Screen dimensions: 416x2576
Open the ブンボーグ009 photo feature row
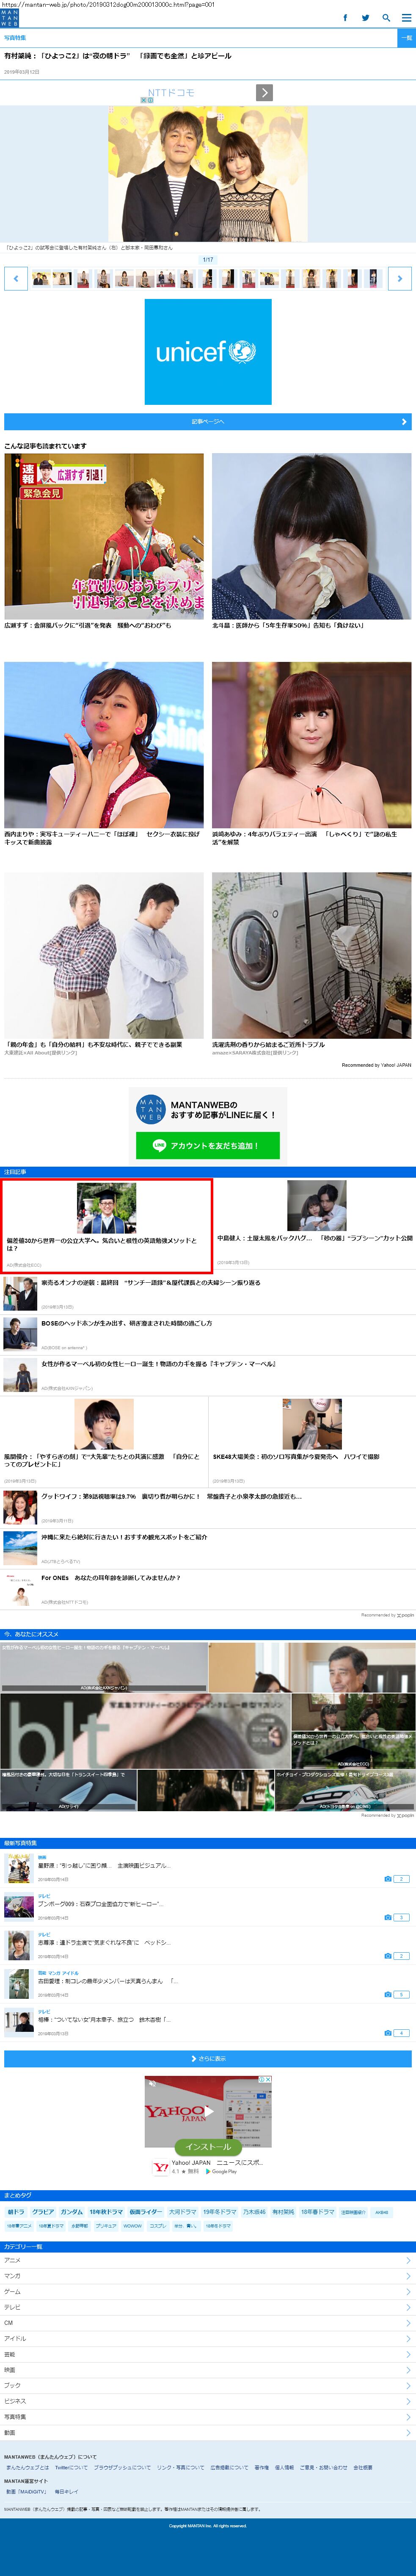click(x=208, y=1906)
